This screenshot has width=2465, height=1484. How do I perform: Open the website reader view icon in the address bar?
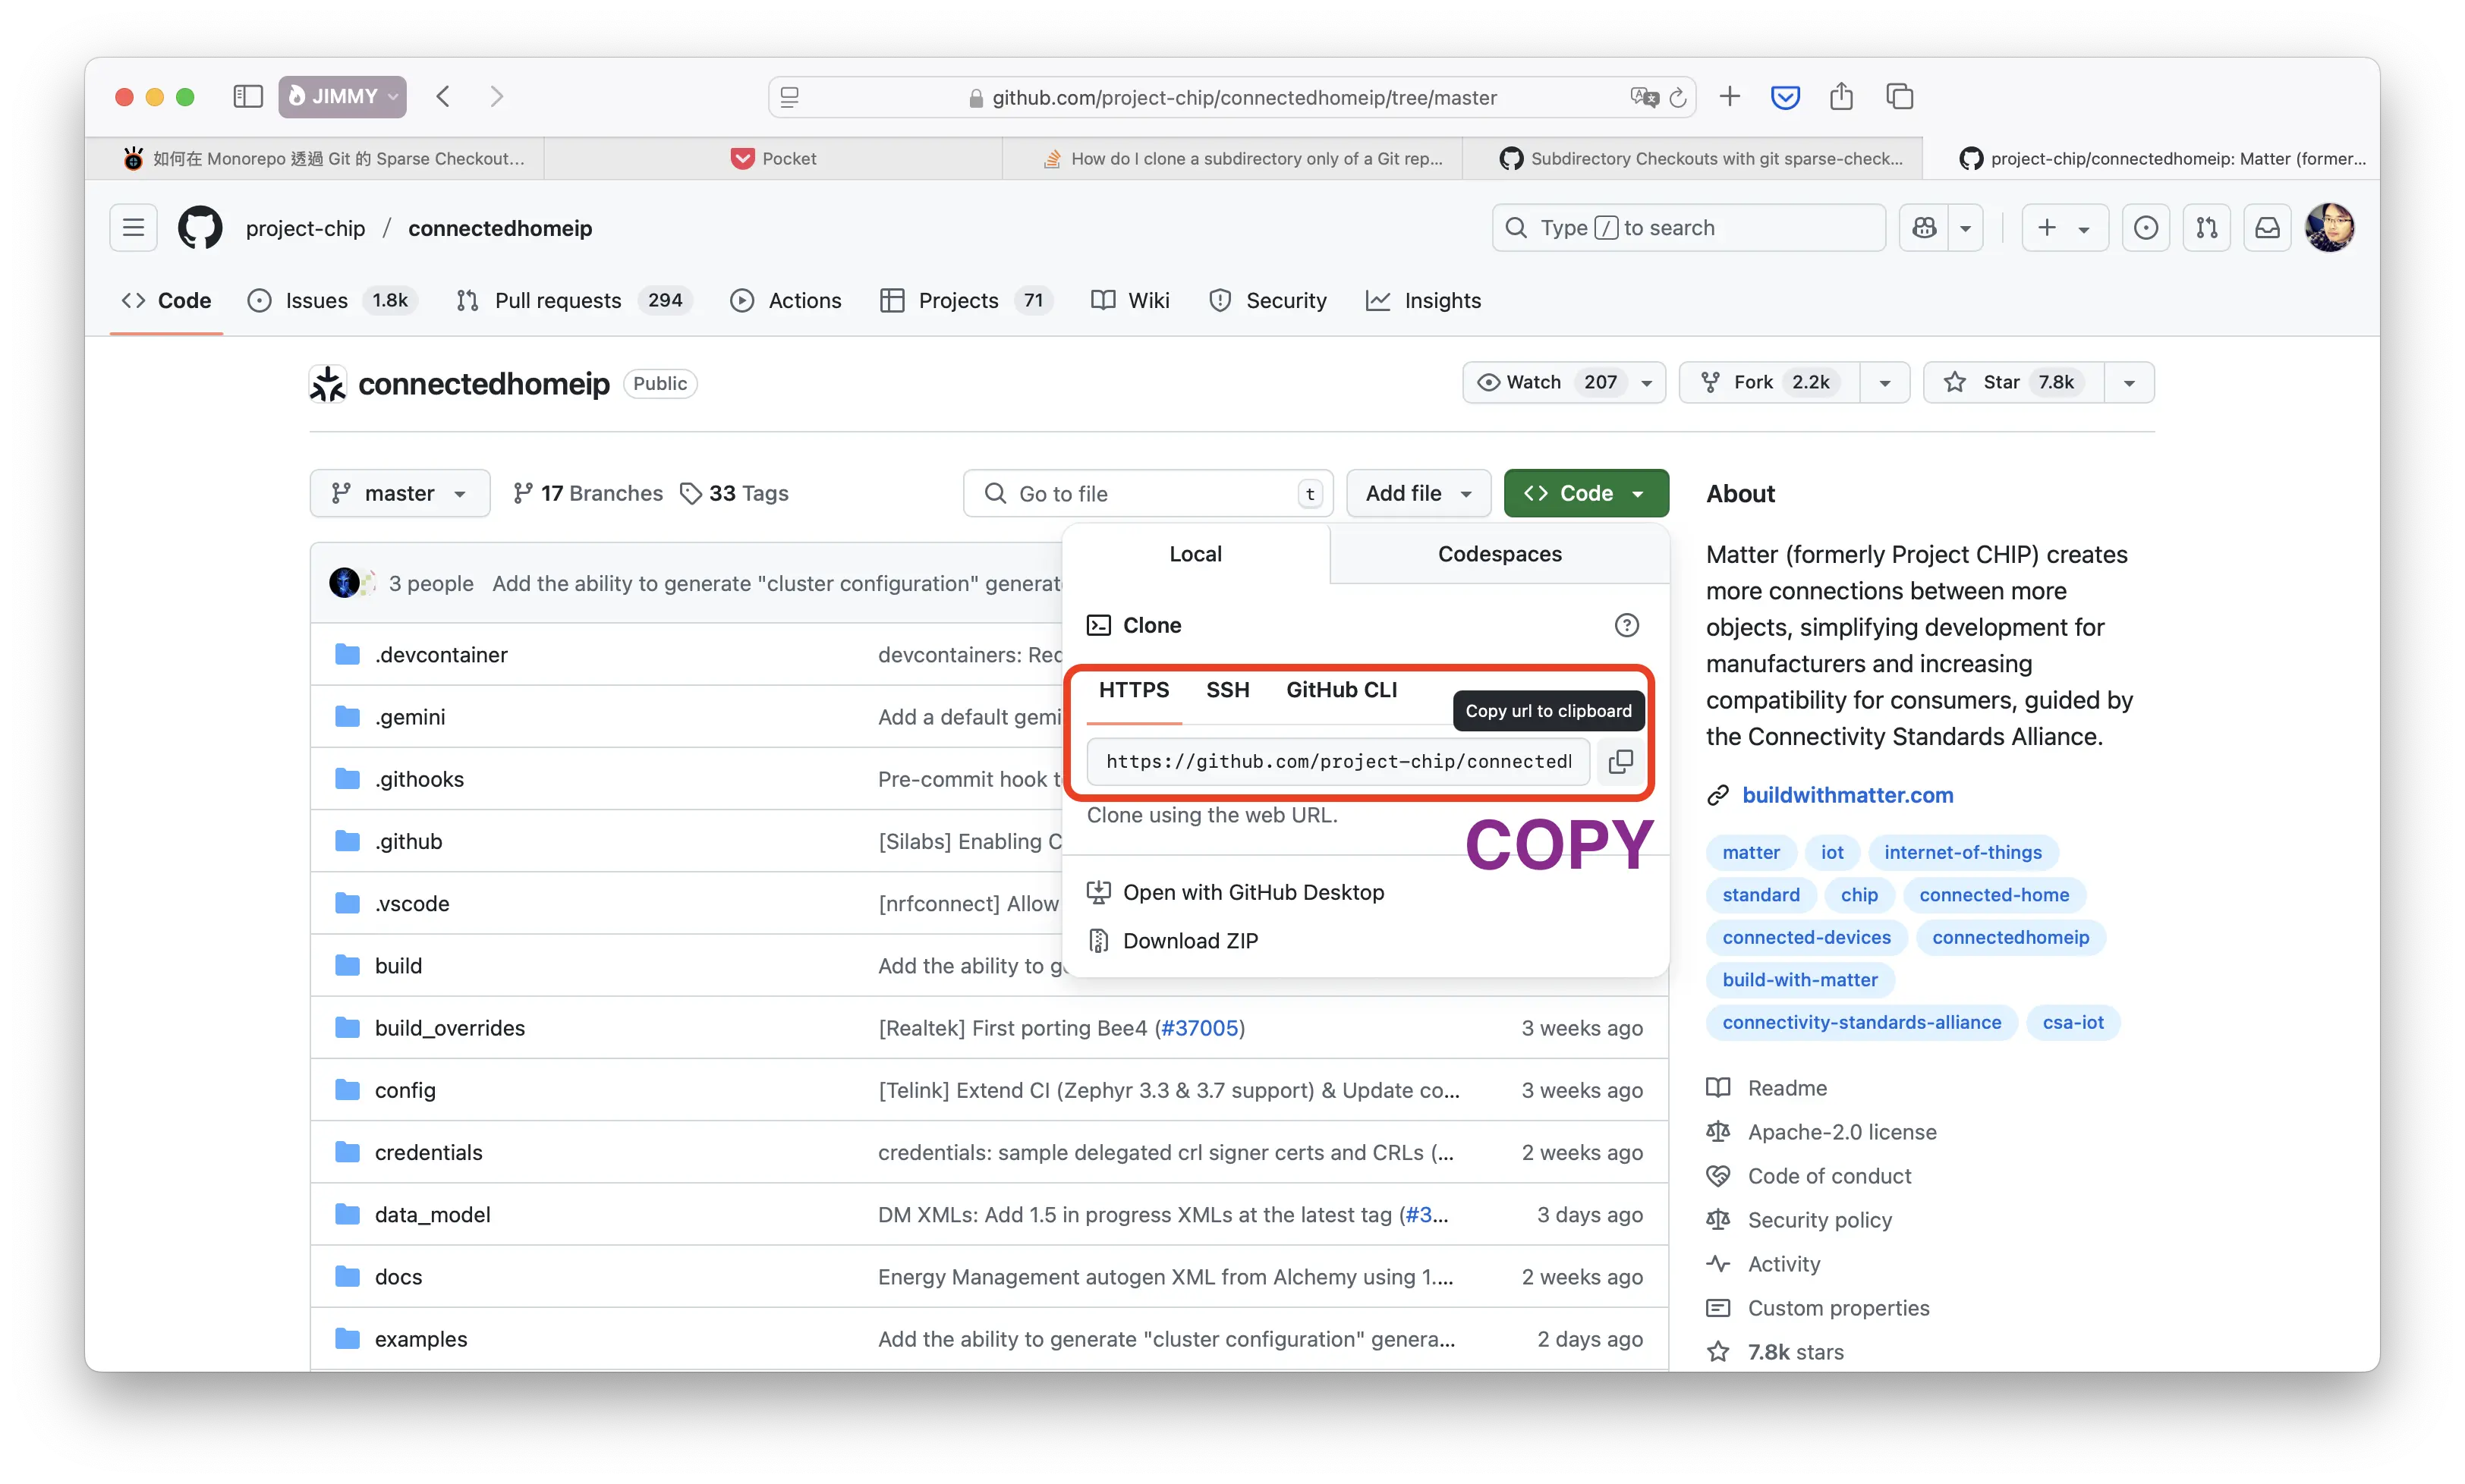tap(789, 97)
